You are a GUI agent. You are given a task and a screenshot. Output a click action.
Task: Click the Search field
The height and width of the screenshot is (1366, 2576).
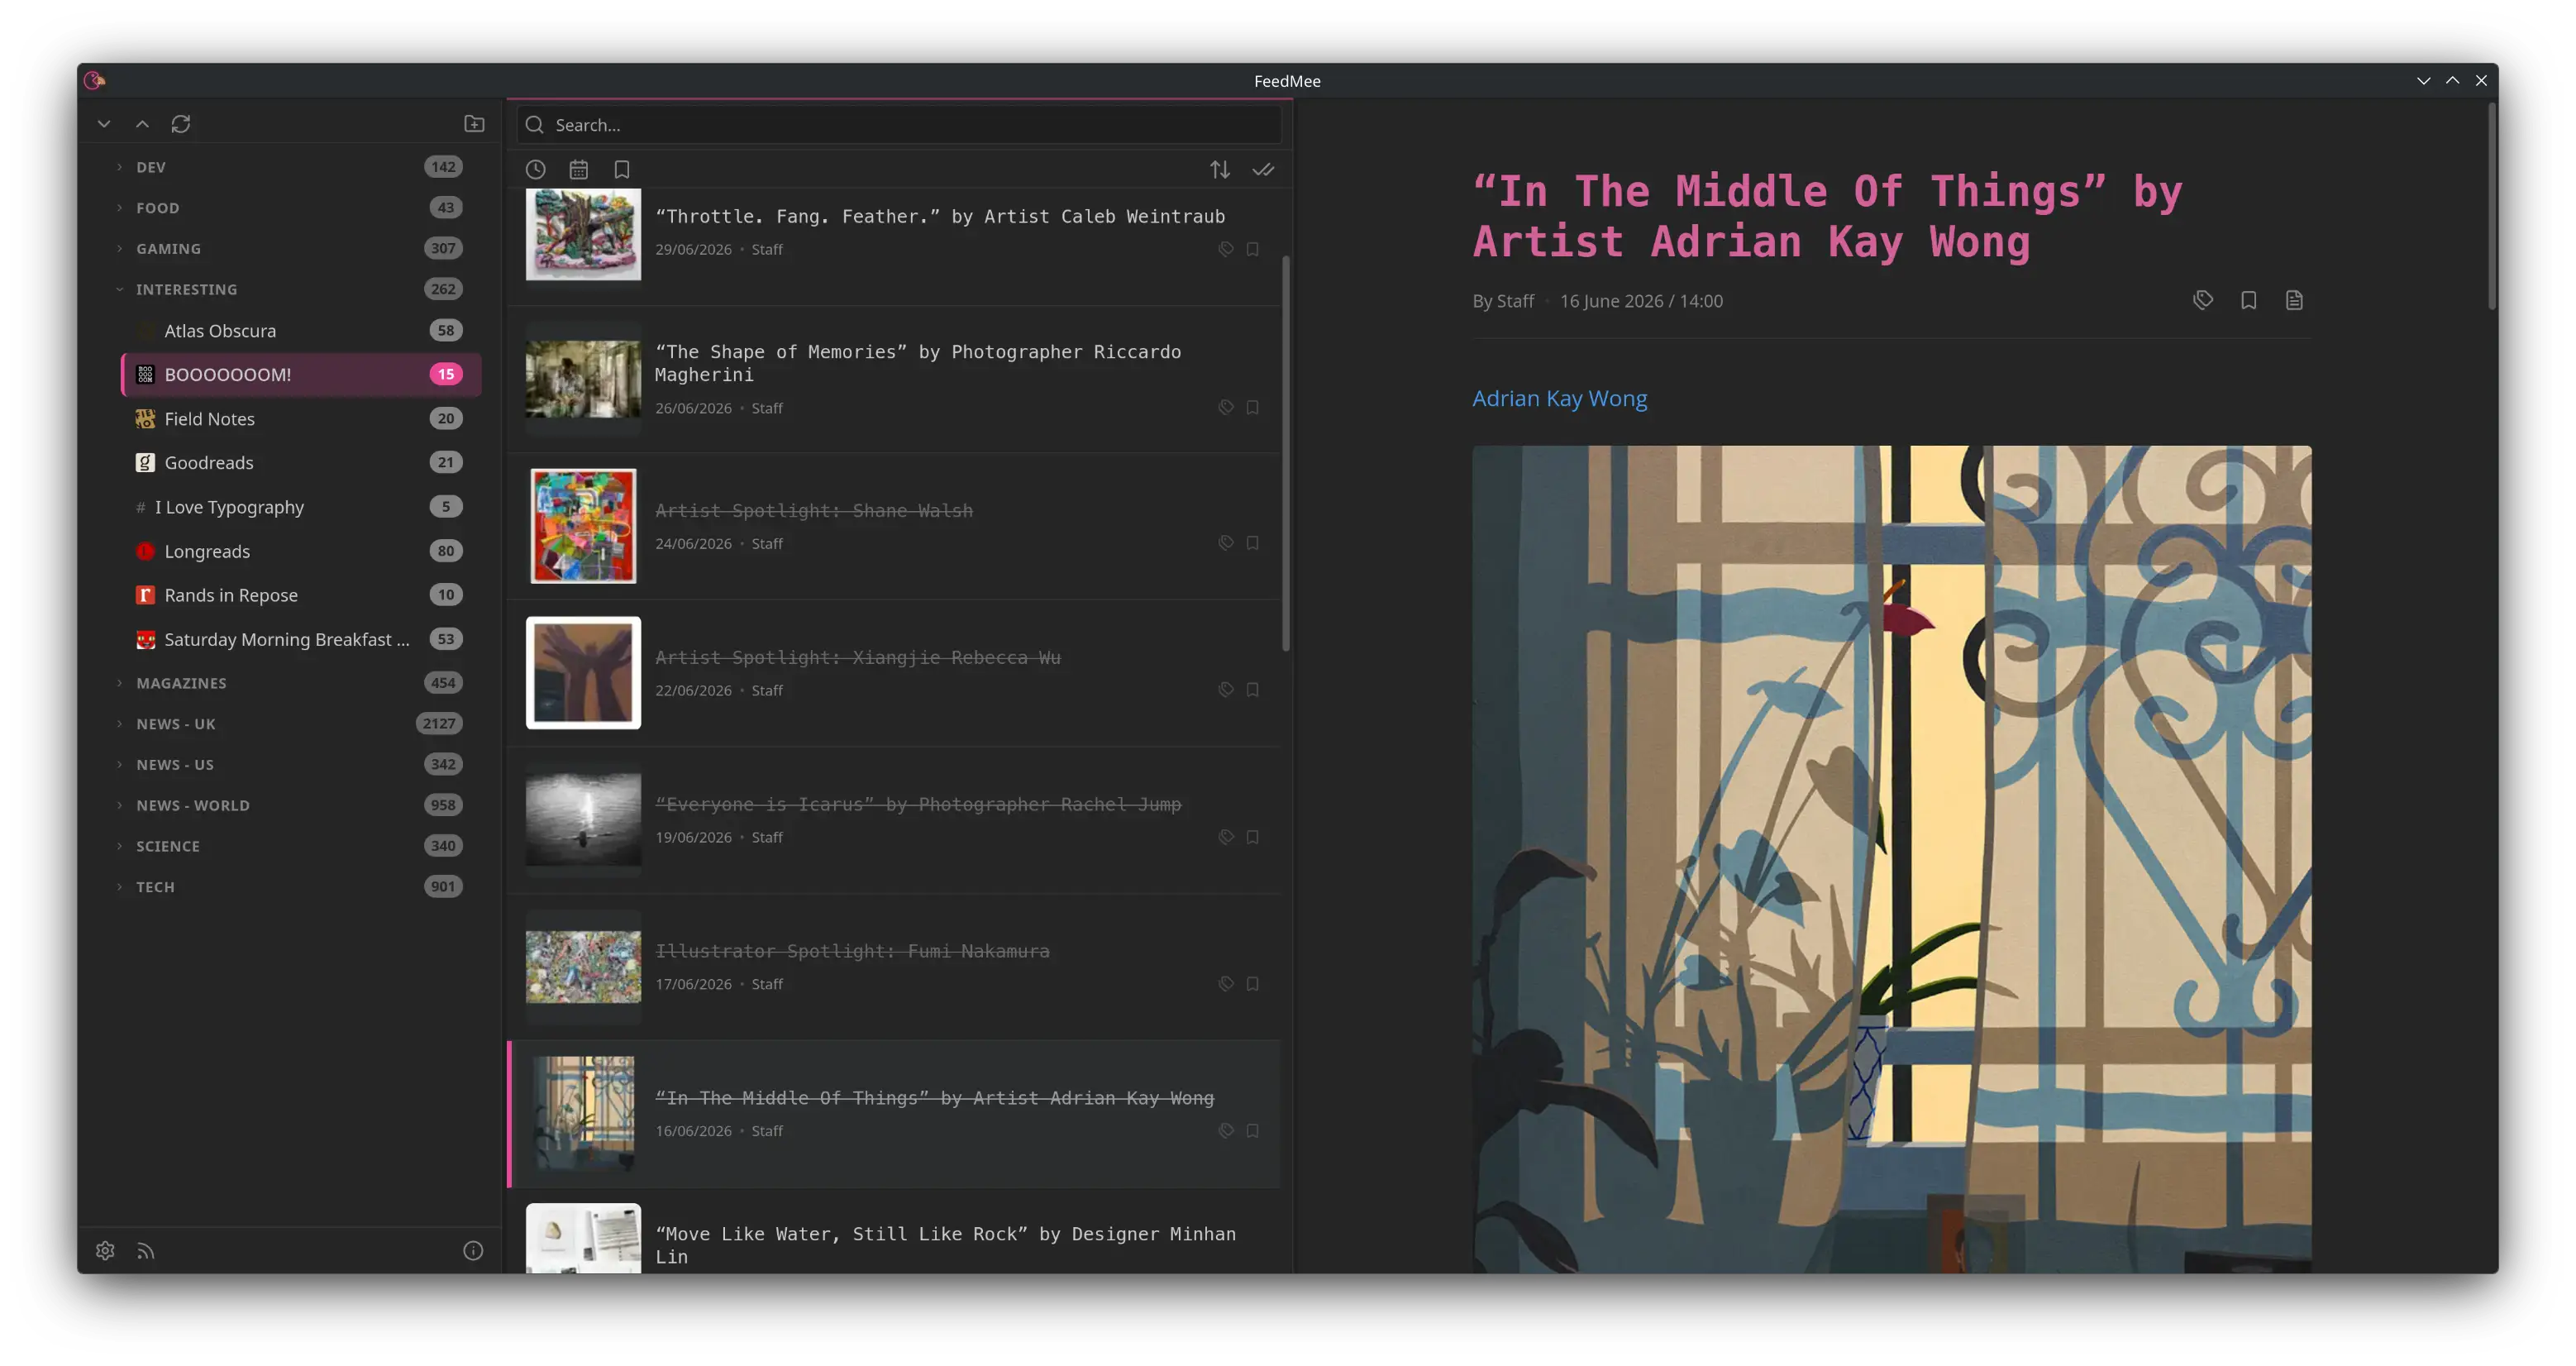click(898, 125)
